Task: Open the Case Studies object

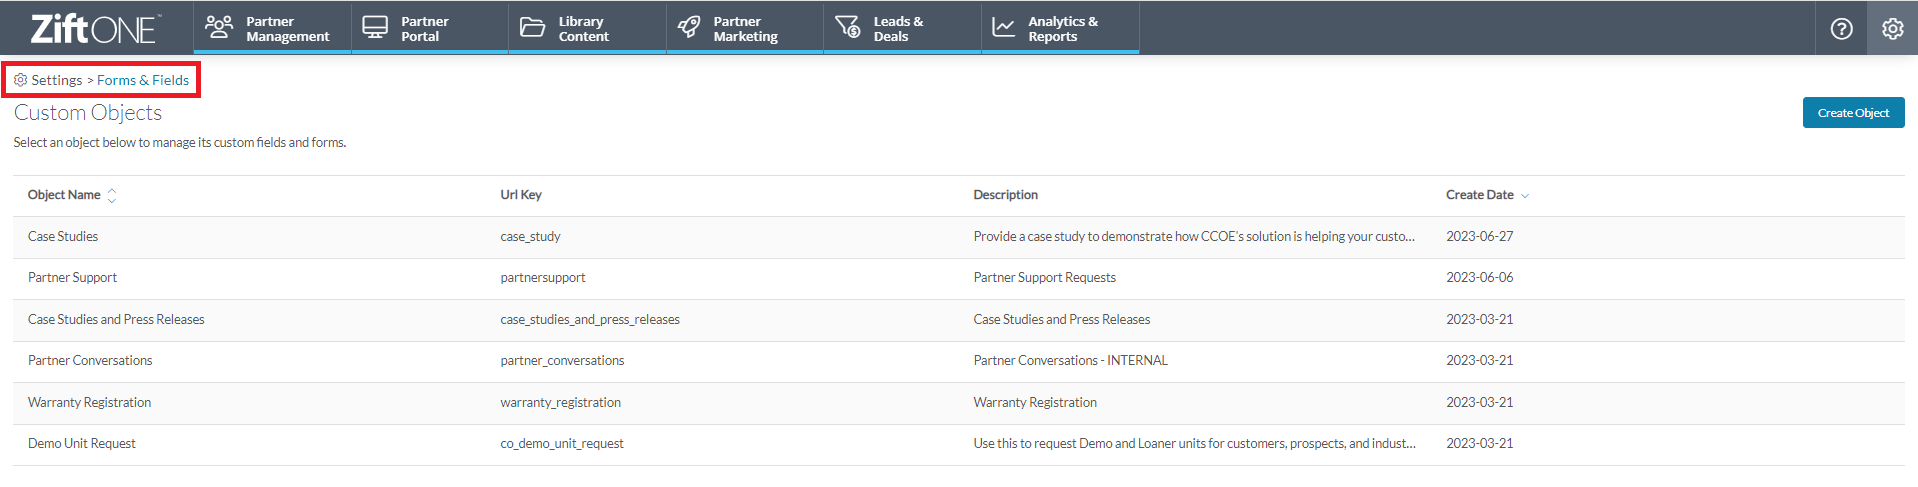Action: pos(63,237)
